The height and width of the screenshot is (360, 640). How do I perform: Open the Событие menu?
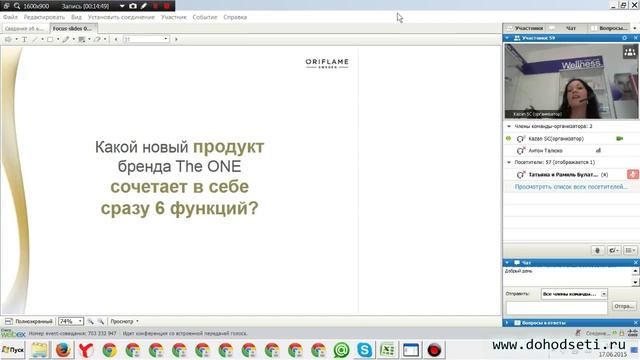[x=205, y=17]
